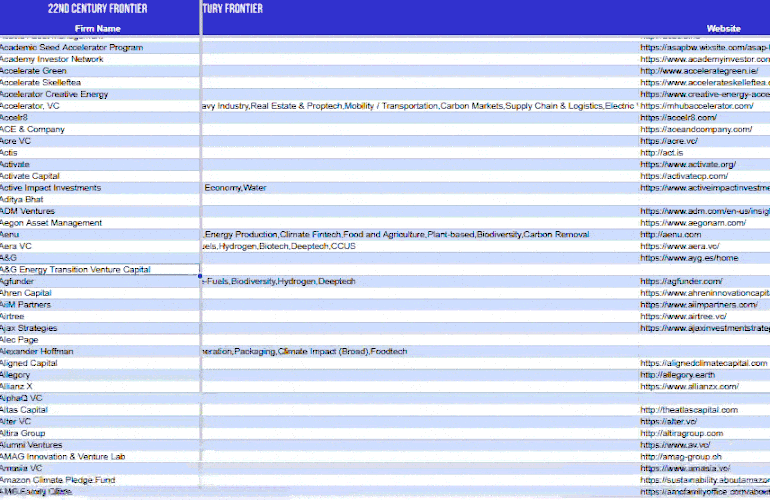Click the Alumni Ventures cell
770x500 pixels.
100,445
